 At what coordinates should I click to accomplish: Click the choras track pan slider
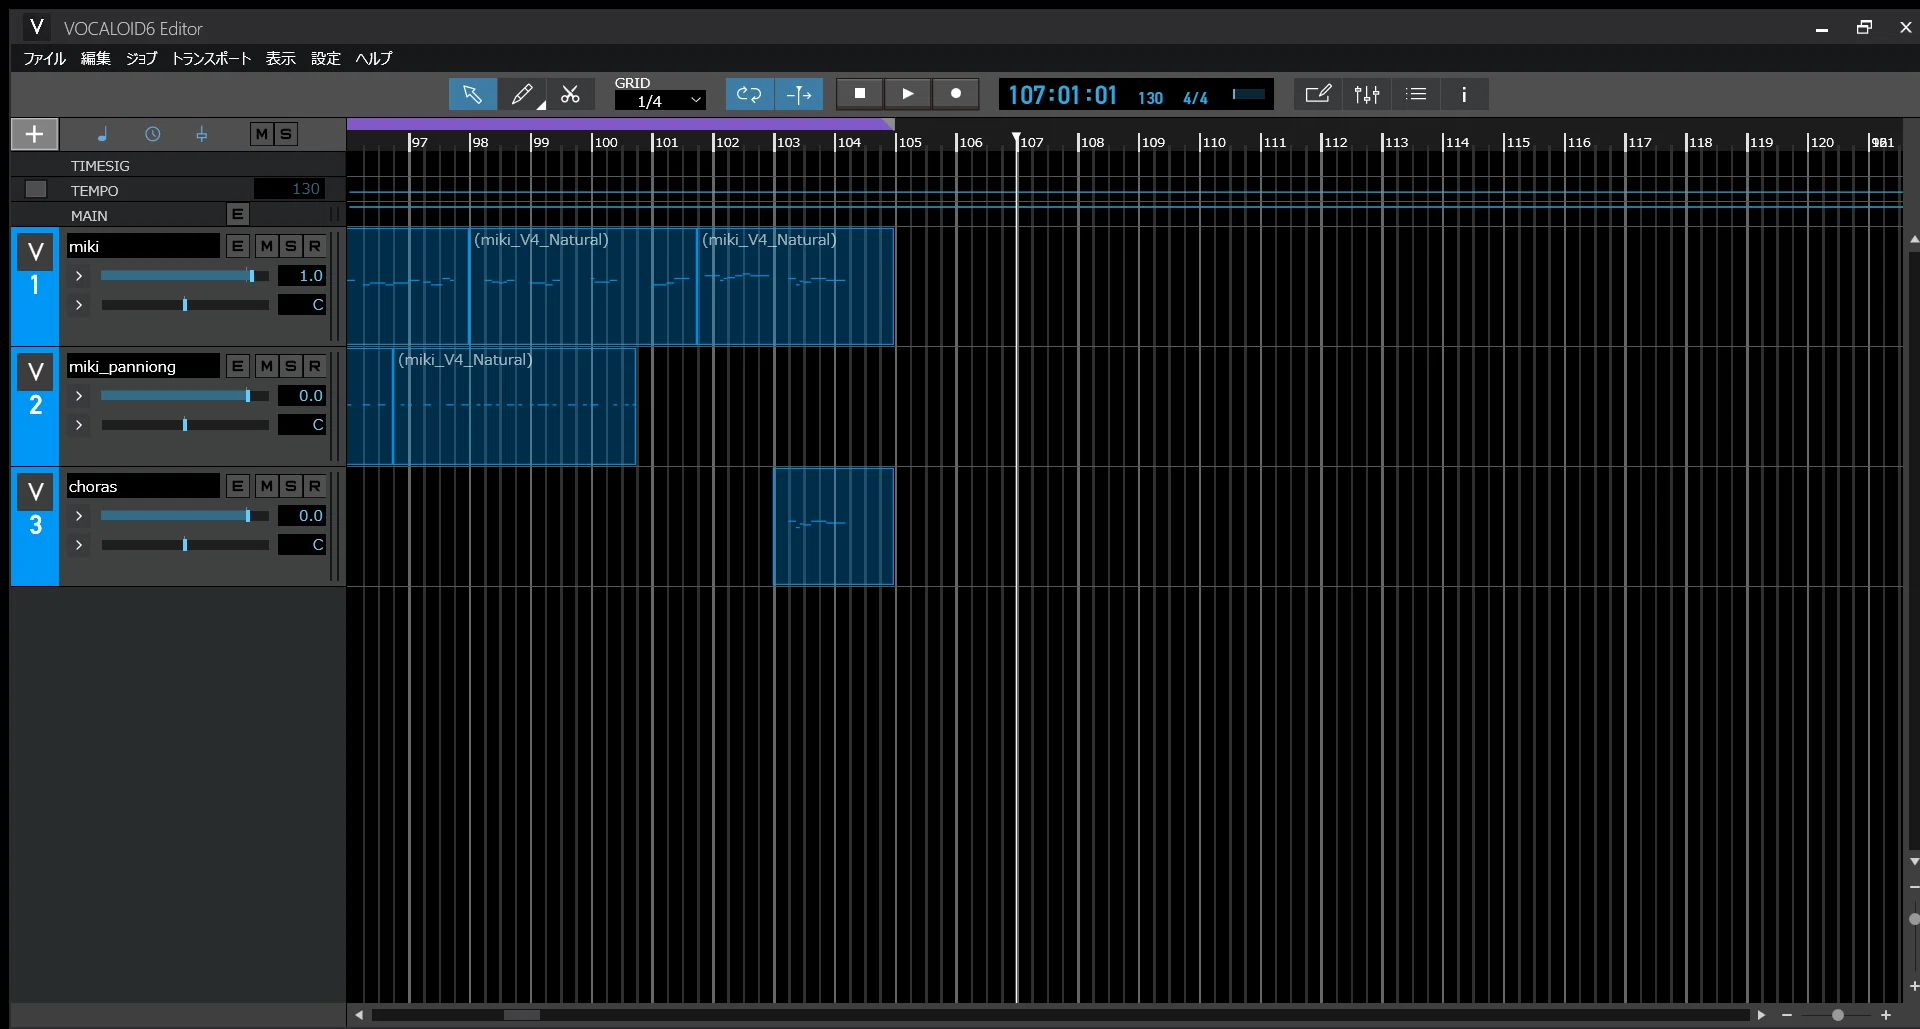tap(185, 545)
